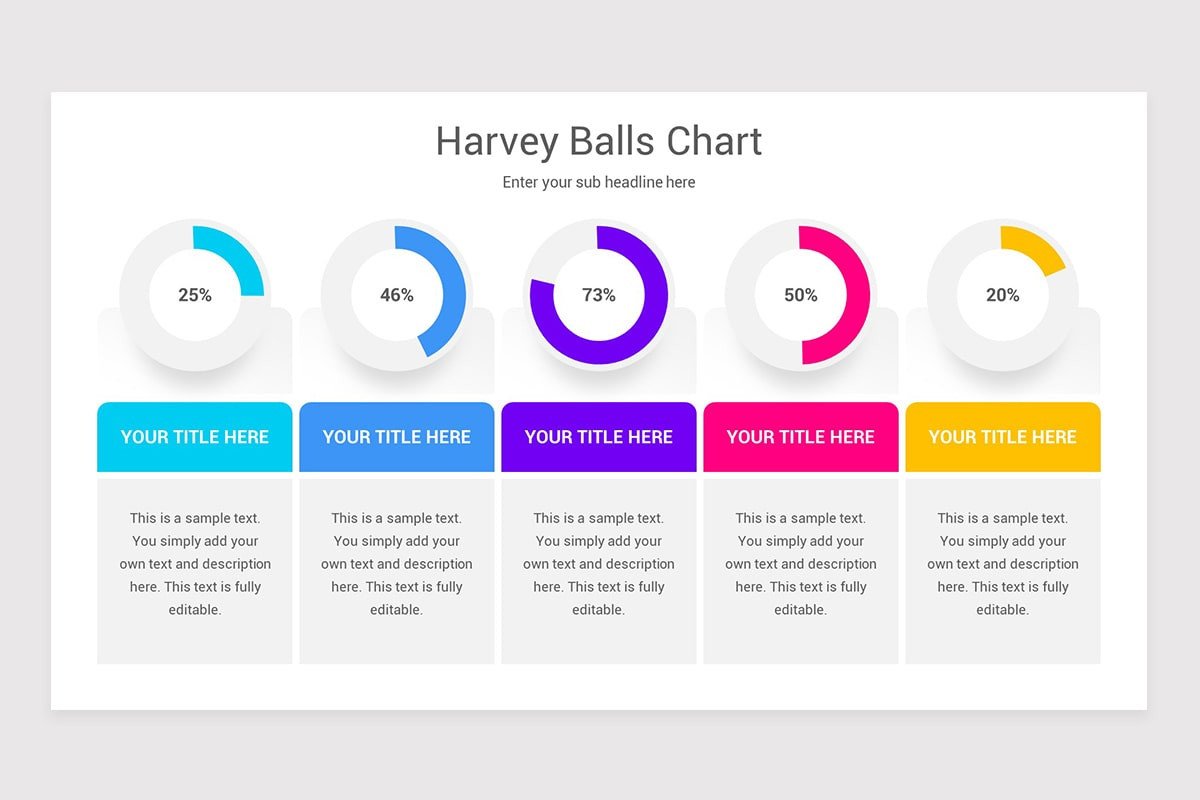Select sample text under the cyan title

pos(195,564)
